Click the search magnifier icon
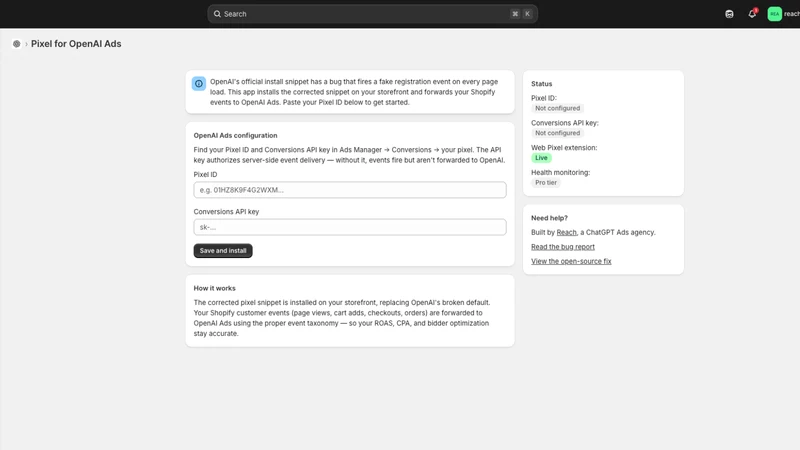The image size is (800, 450). pyautogui.click(x=217, y=14)
